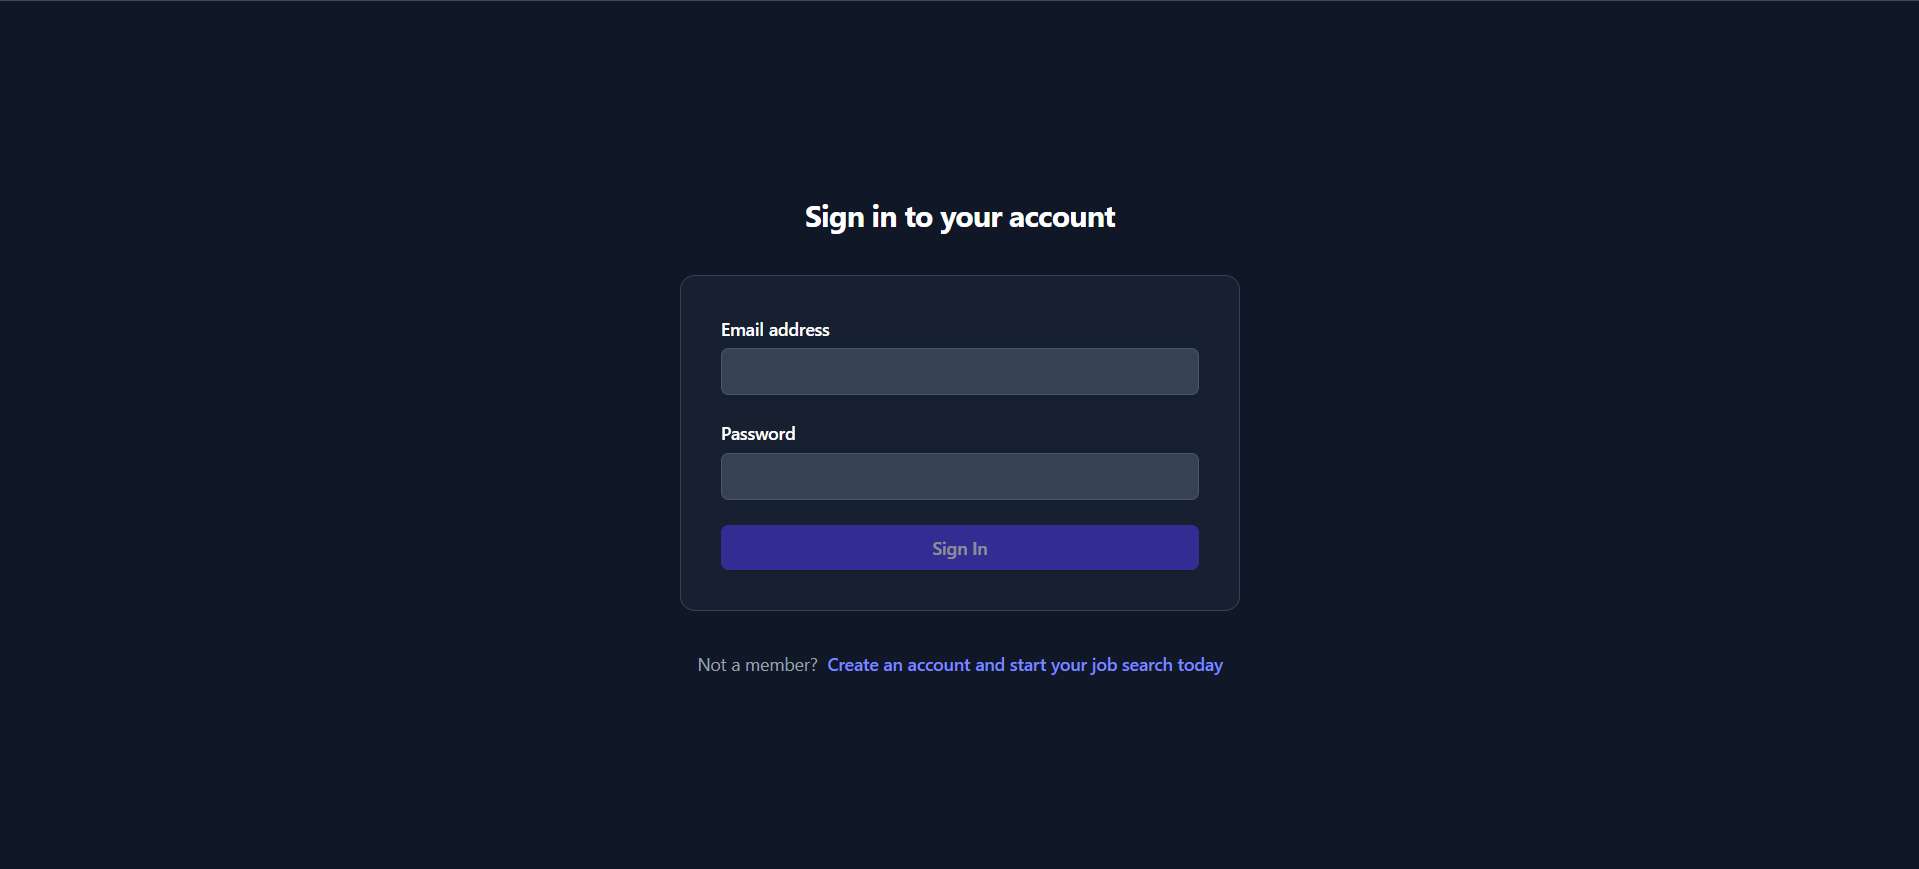
Task: Open the Create an account link
Action: pyautogui.click(x=1024, y=665)
